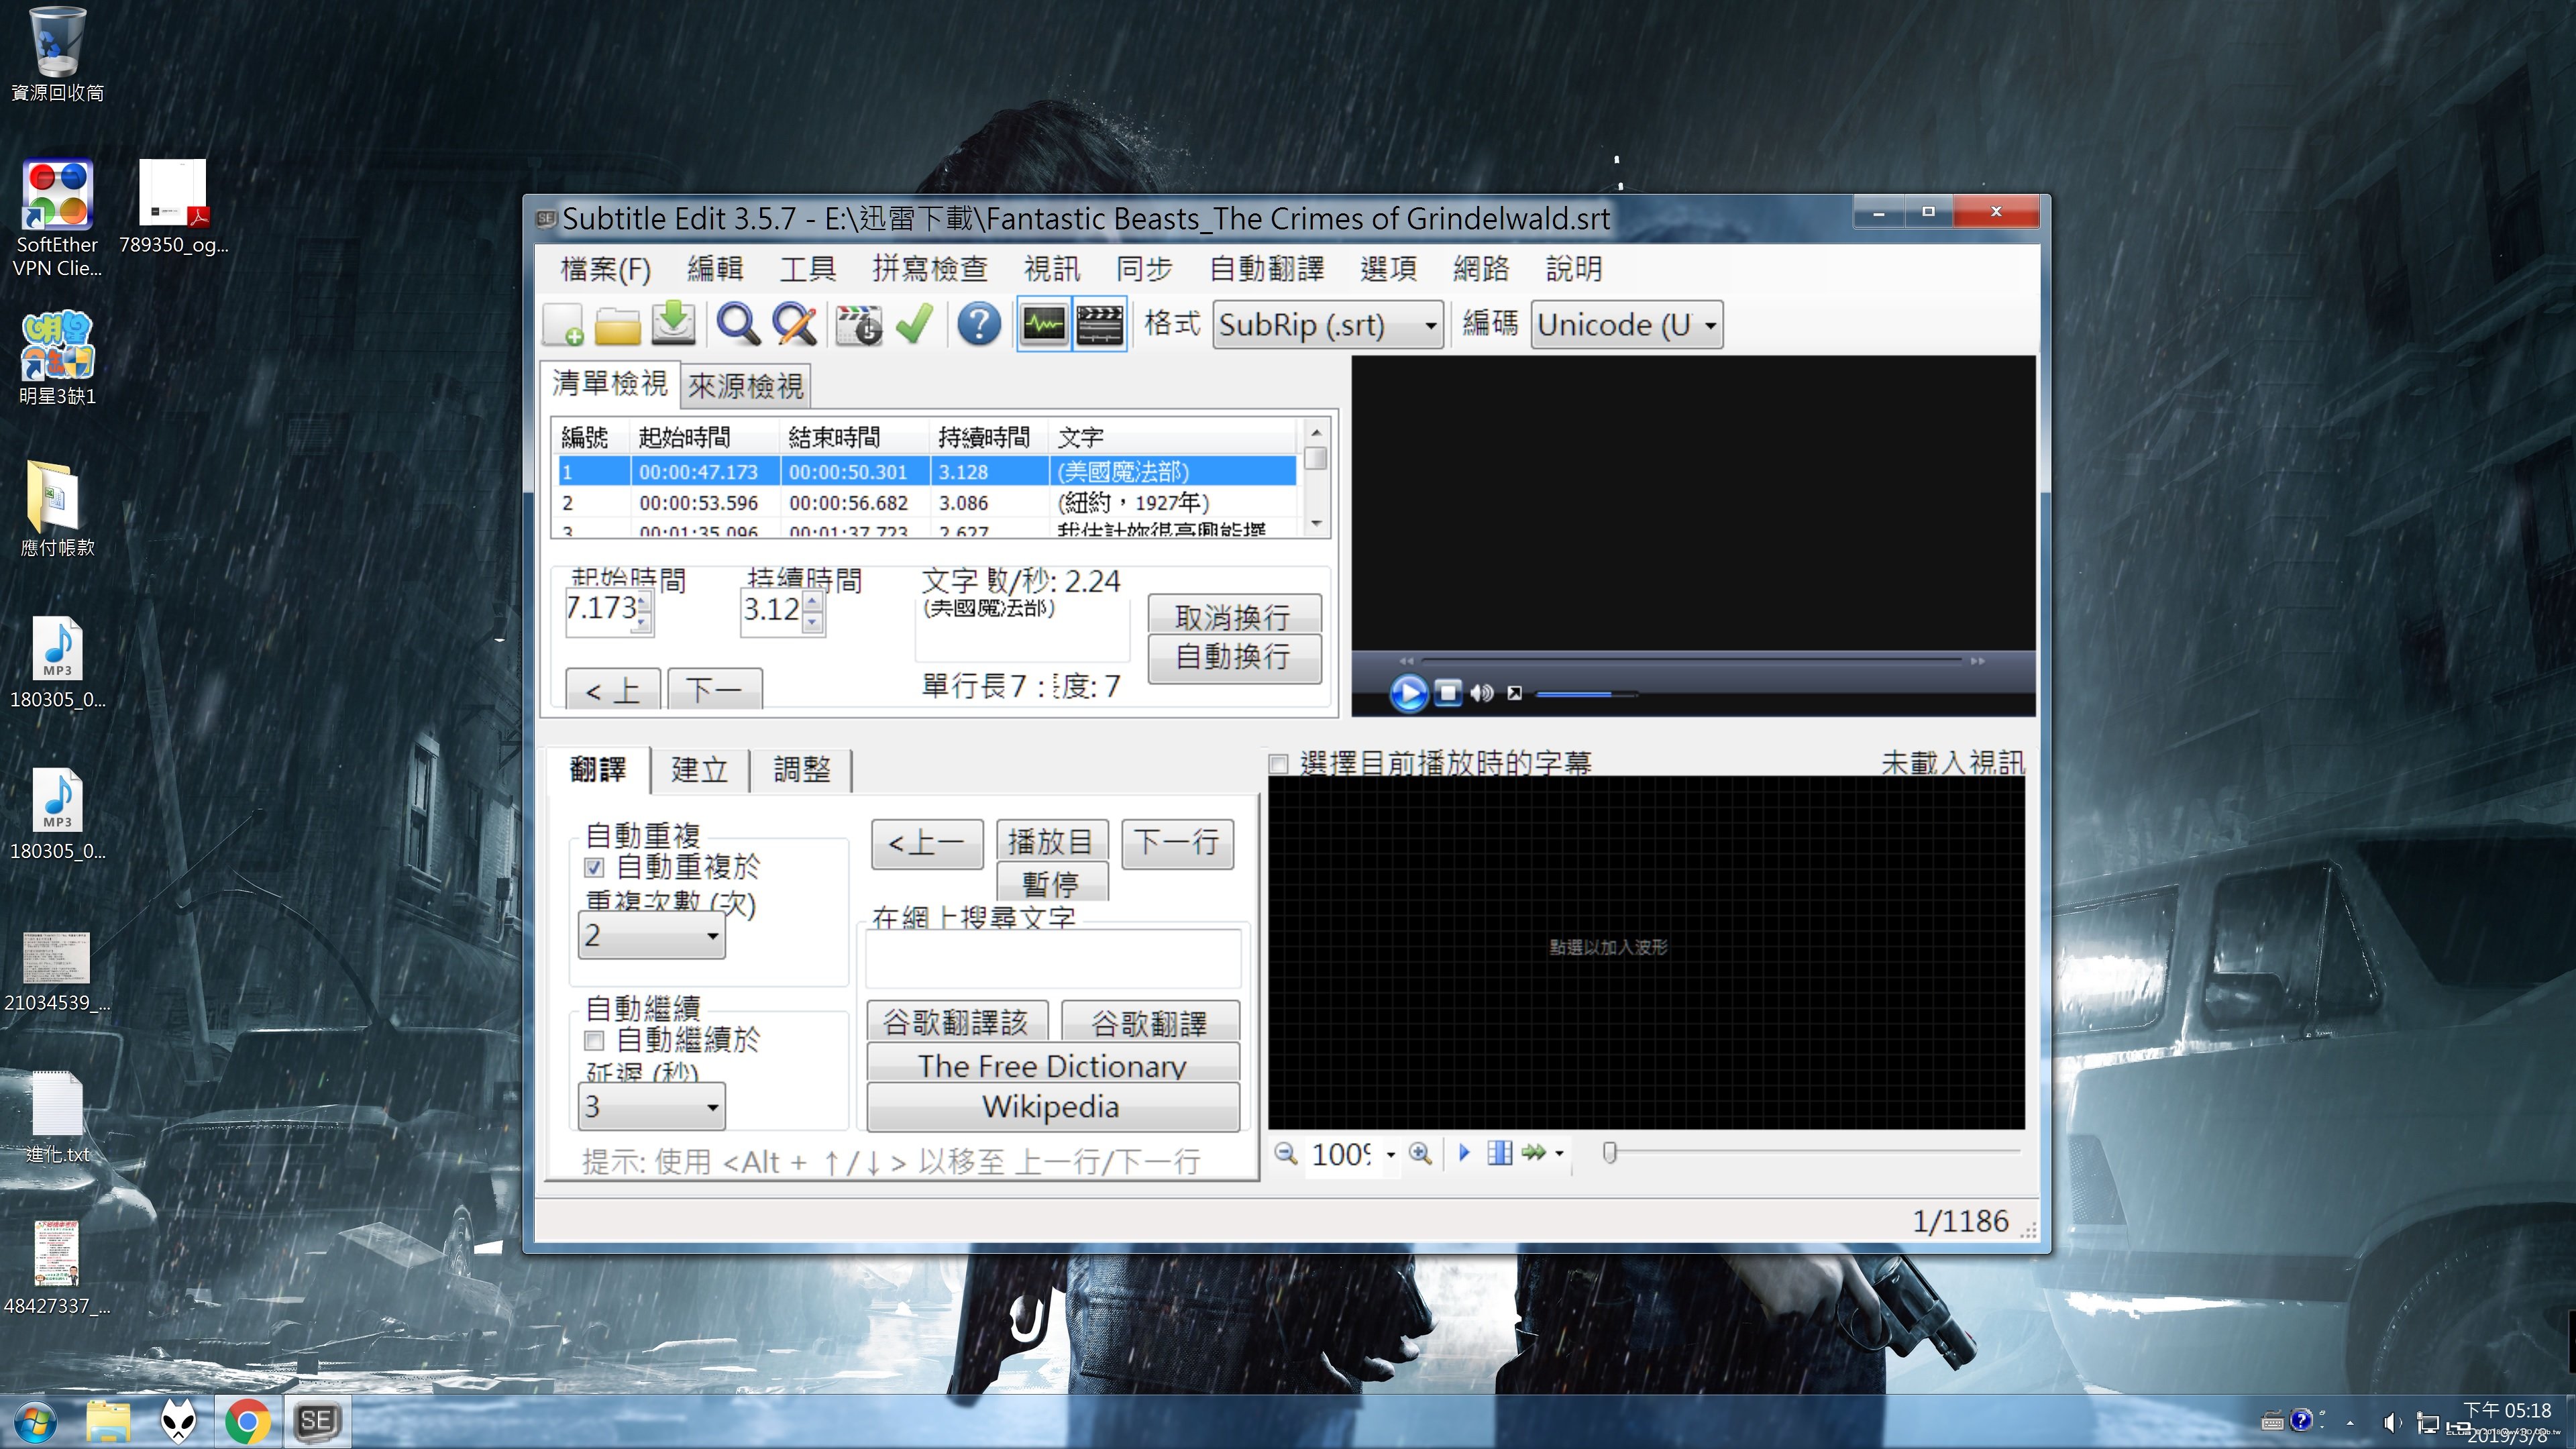Click the Replace magnifier-with-pencil icon
This screenshot has width=2576, height=1449.
pos(795,325)
